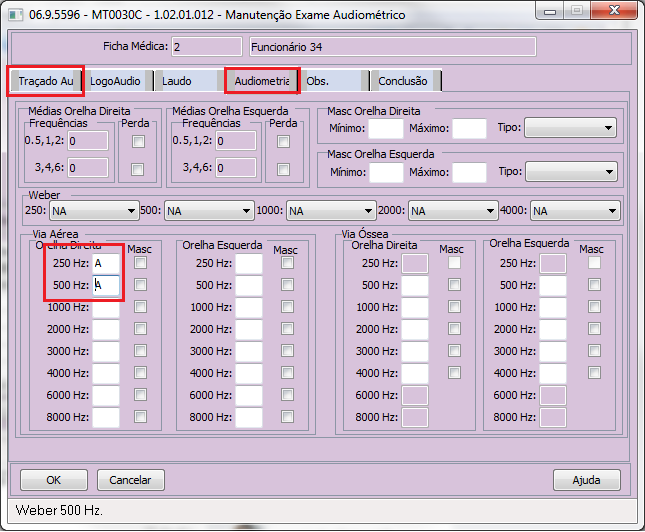Expand the Weber 4000 dropdown
This screenshot has width=645, height=532.
tap(575, 211)
